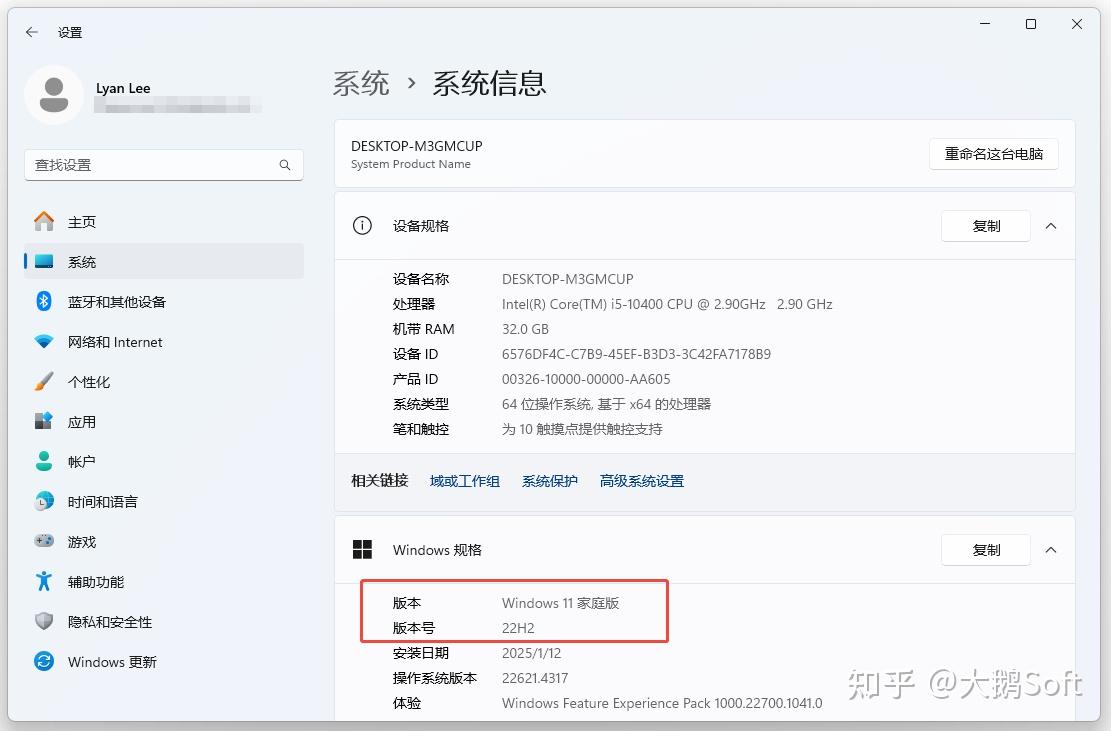Viewport: 1111px width, 731px height.
Task: Click the OS build 22621.4317
Action: point(535,678)
